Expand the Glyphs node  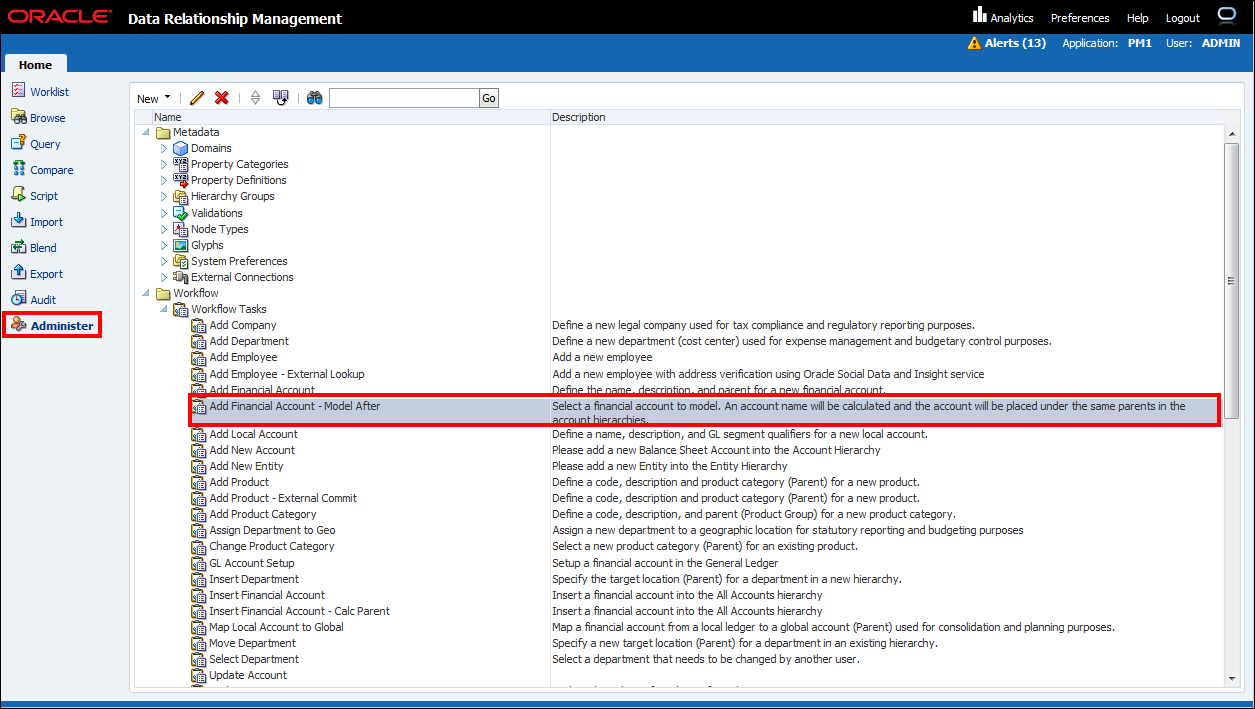pos(165,245)
